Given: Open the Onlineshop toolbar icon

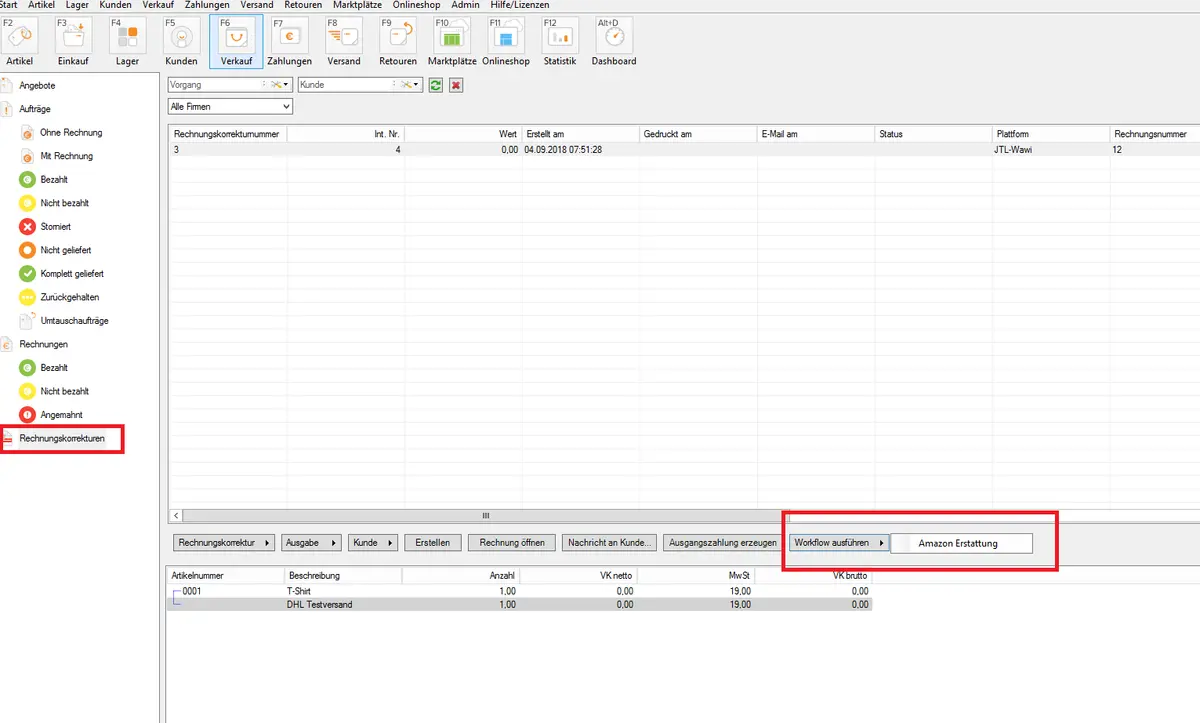Looking at the screenshot, I should (506, 42).
